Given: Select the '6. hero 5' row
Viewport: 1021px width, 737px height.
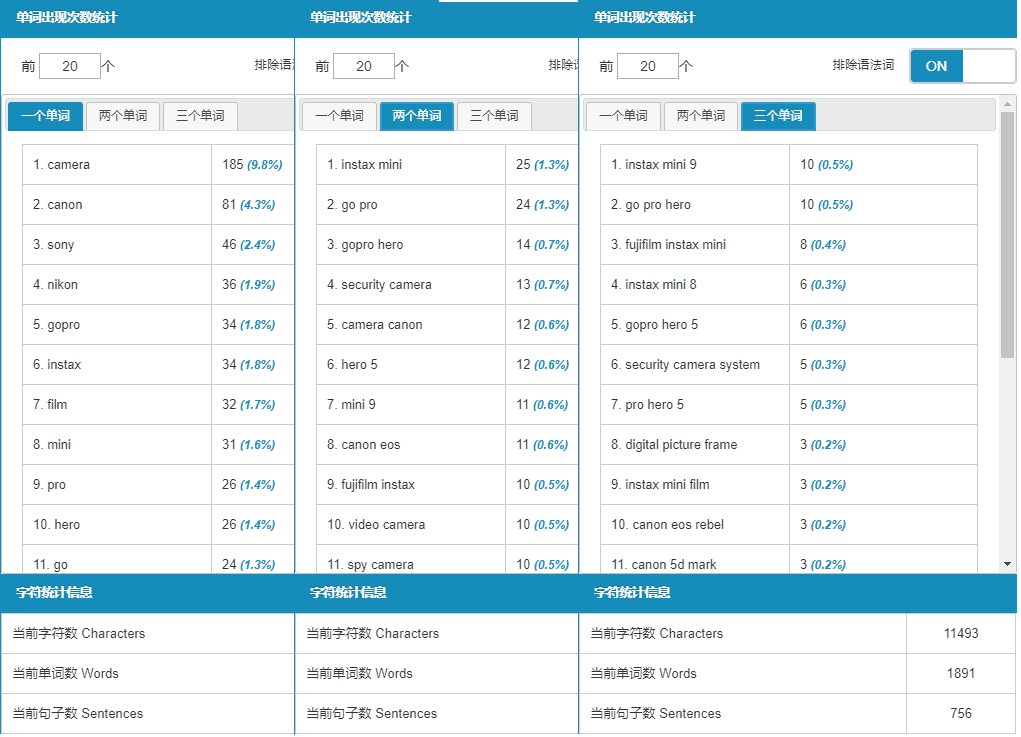Looking at the screenshot, I should (447, 364).
